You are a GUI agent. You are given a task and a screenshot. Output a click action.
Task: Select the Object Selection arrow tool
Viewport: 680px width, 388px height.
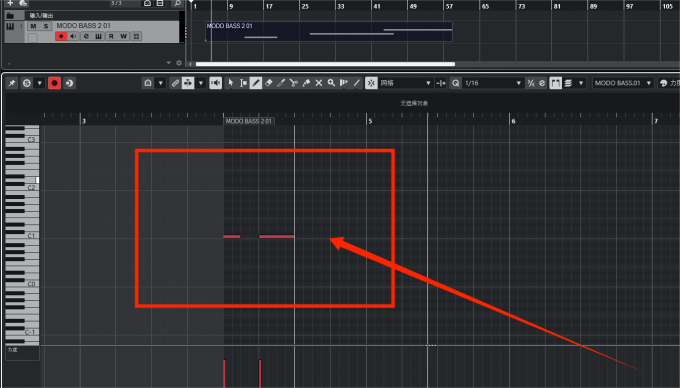pyautogui.click(x=231, y=83)
